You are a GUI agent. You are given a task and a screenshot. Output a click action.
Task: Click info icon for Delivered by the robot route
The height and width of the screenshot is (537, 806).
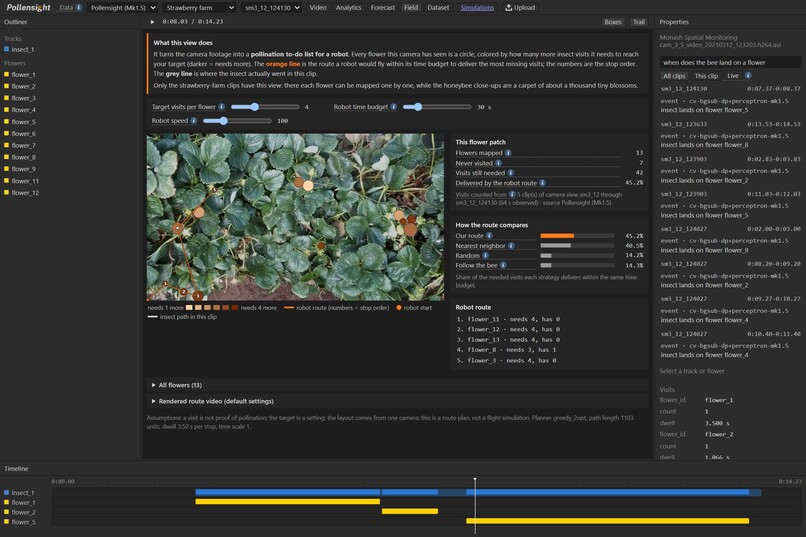pos(542,183)
